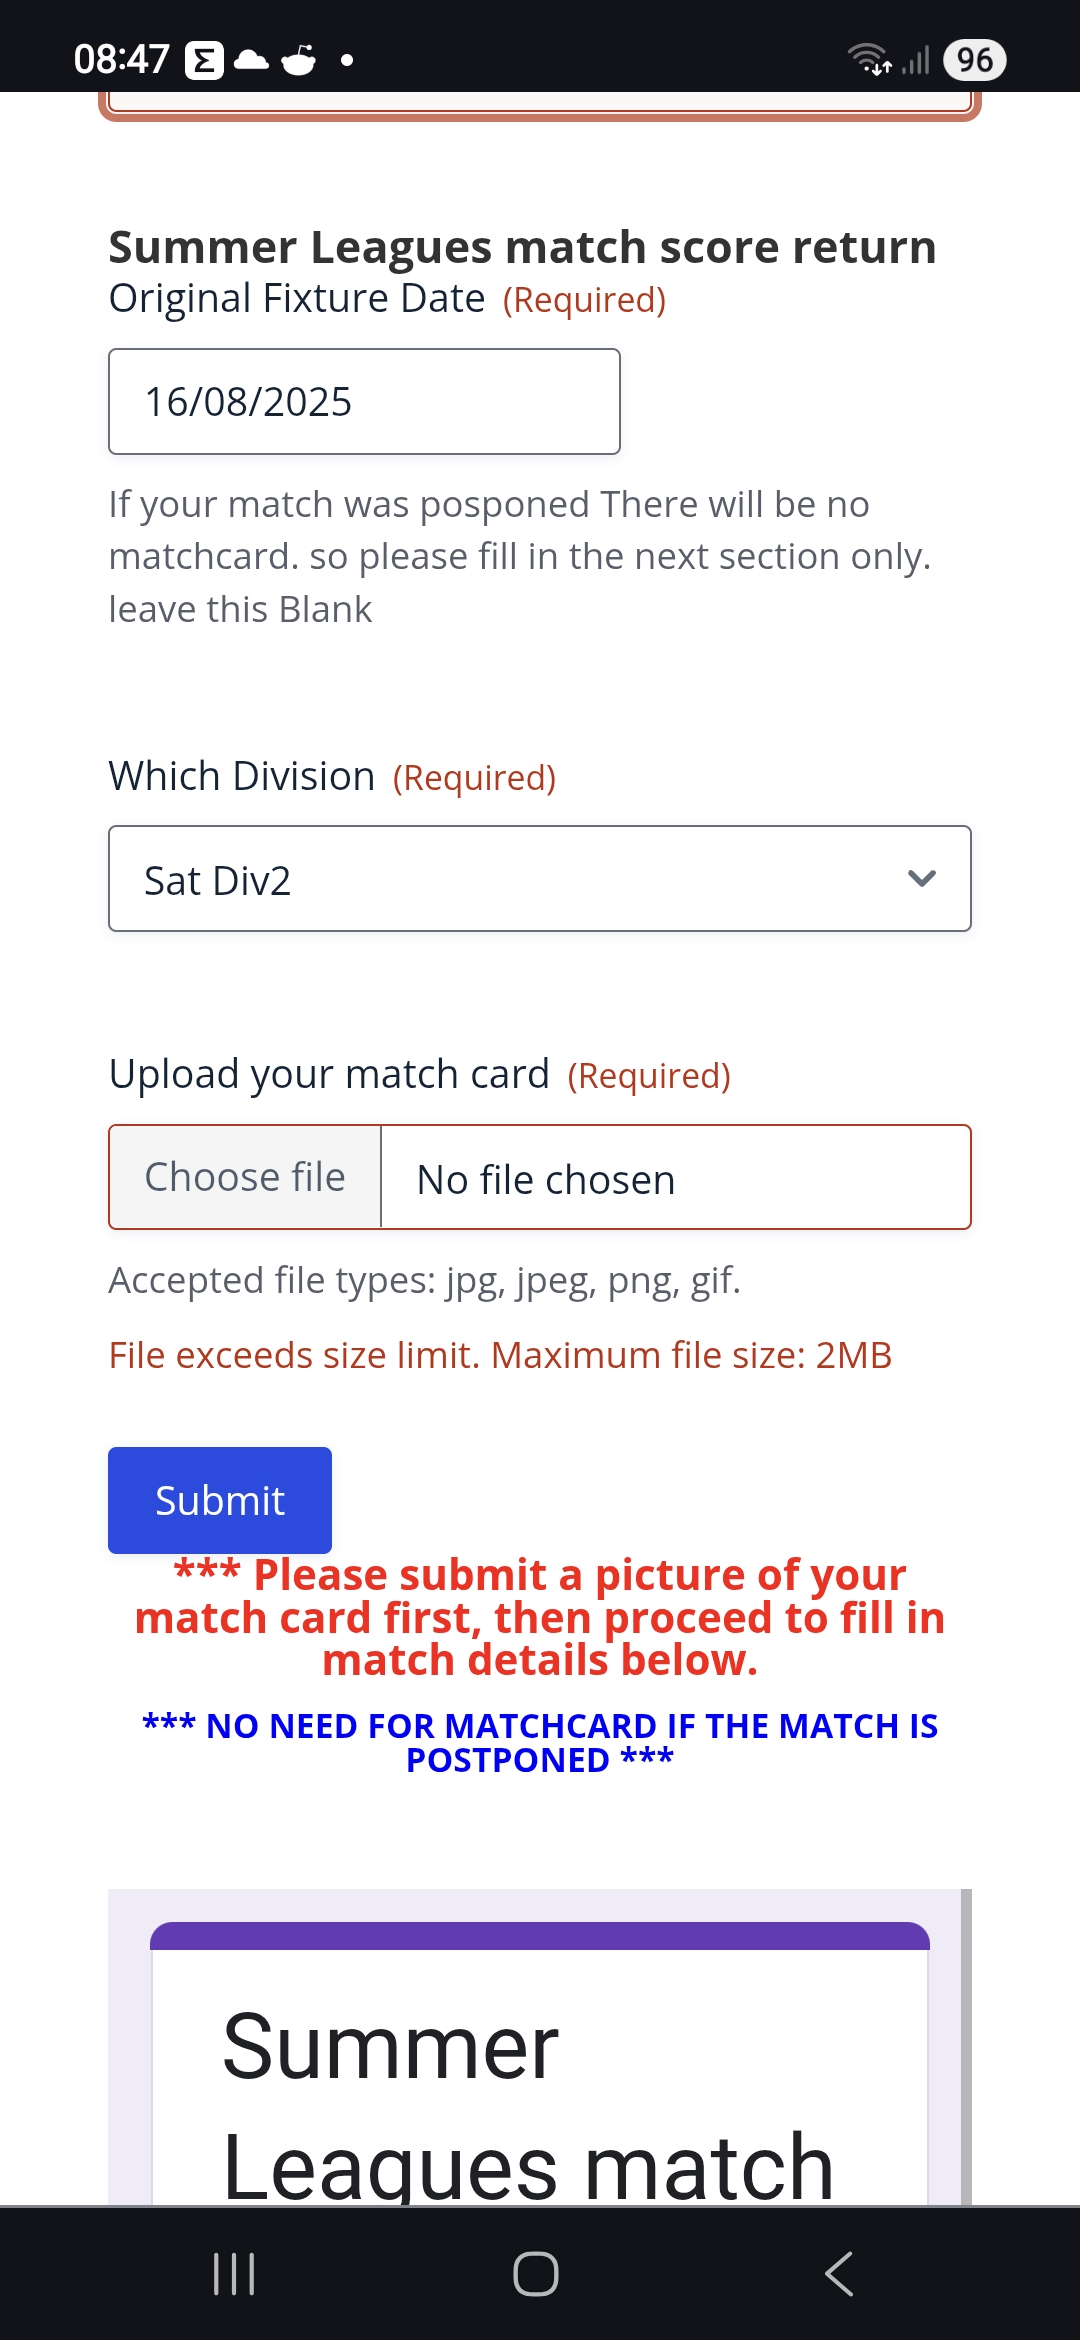Tap the Android home button
The height and width of the screenshot is (2340, 1080).
(x=536, y=2274)
